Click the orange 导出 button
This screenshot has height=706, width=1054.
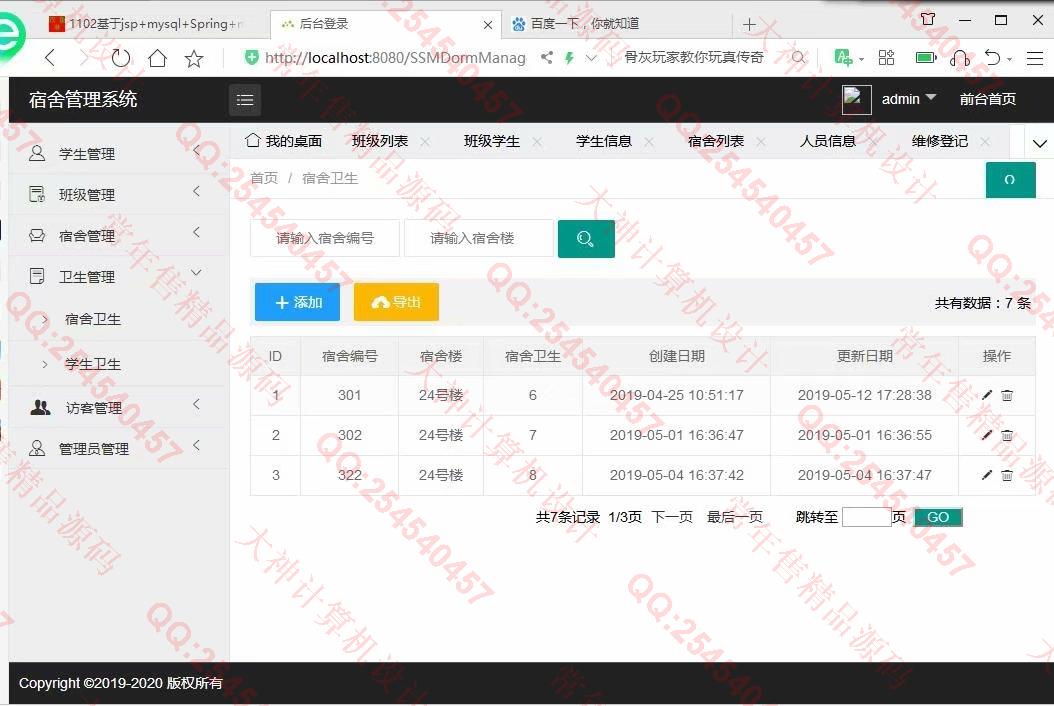click(x=396, y=303)
